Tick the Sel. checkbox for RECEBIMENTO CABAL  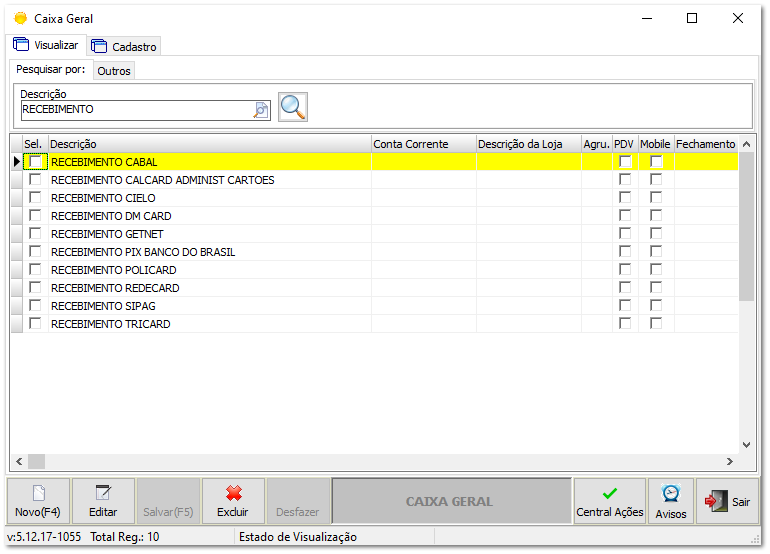click(35, 162)
